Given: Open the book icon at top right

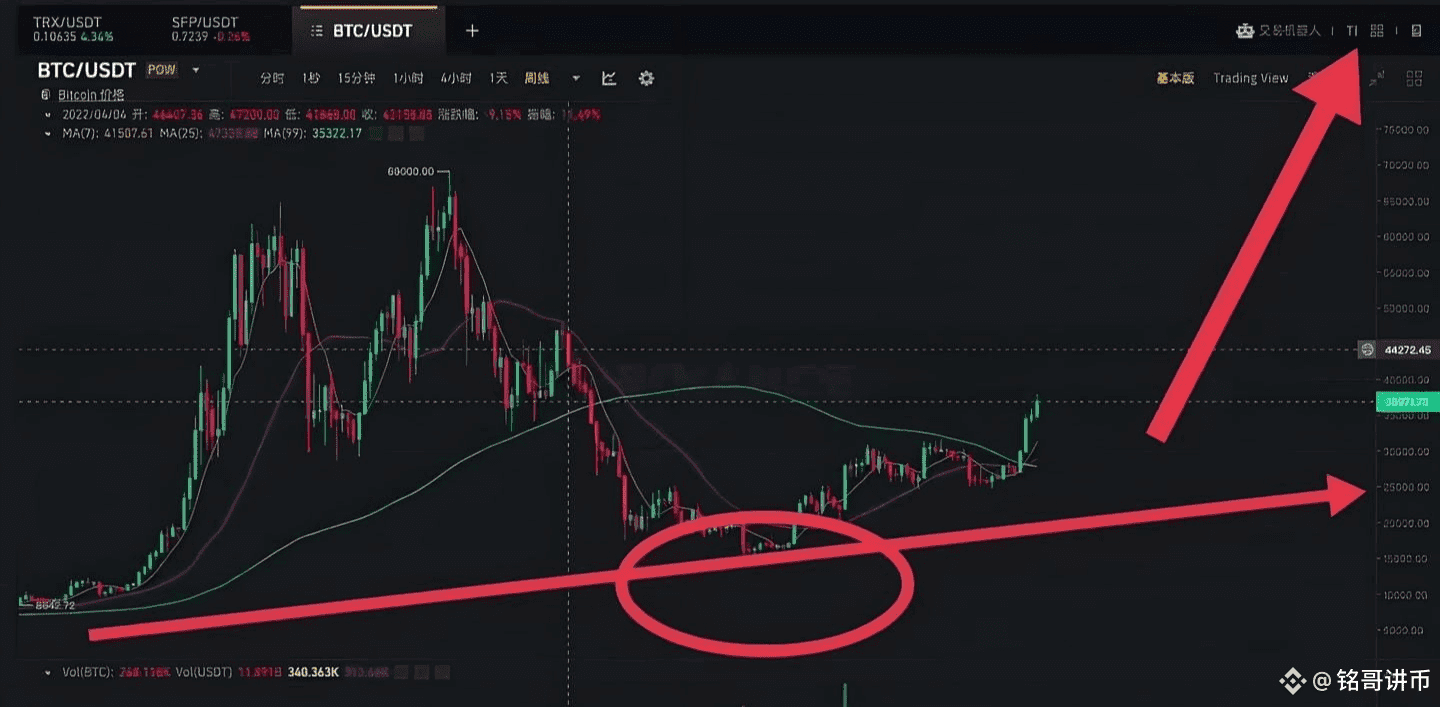Looking at the screenshot, I should click(1416, 31).
